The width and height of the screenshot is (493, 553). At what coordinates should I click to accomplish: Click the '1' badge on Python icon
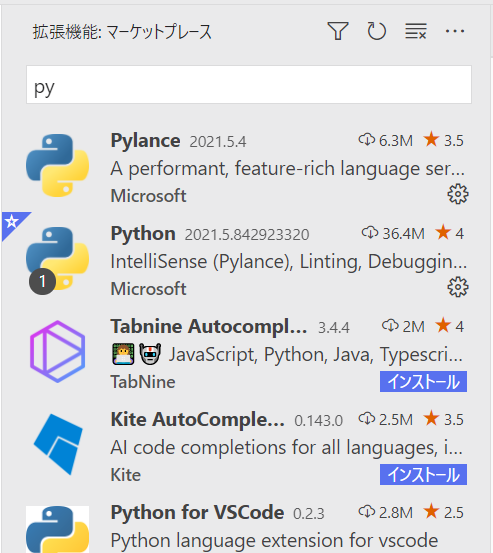[x=42, y=281]
